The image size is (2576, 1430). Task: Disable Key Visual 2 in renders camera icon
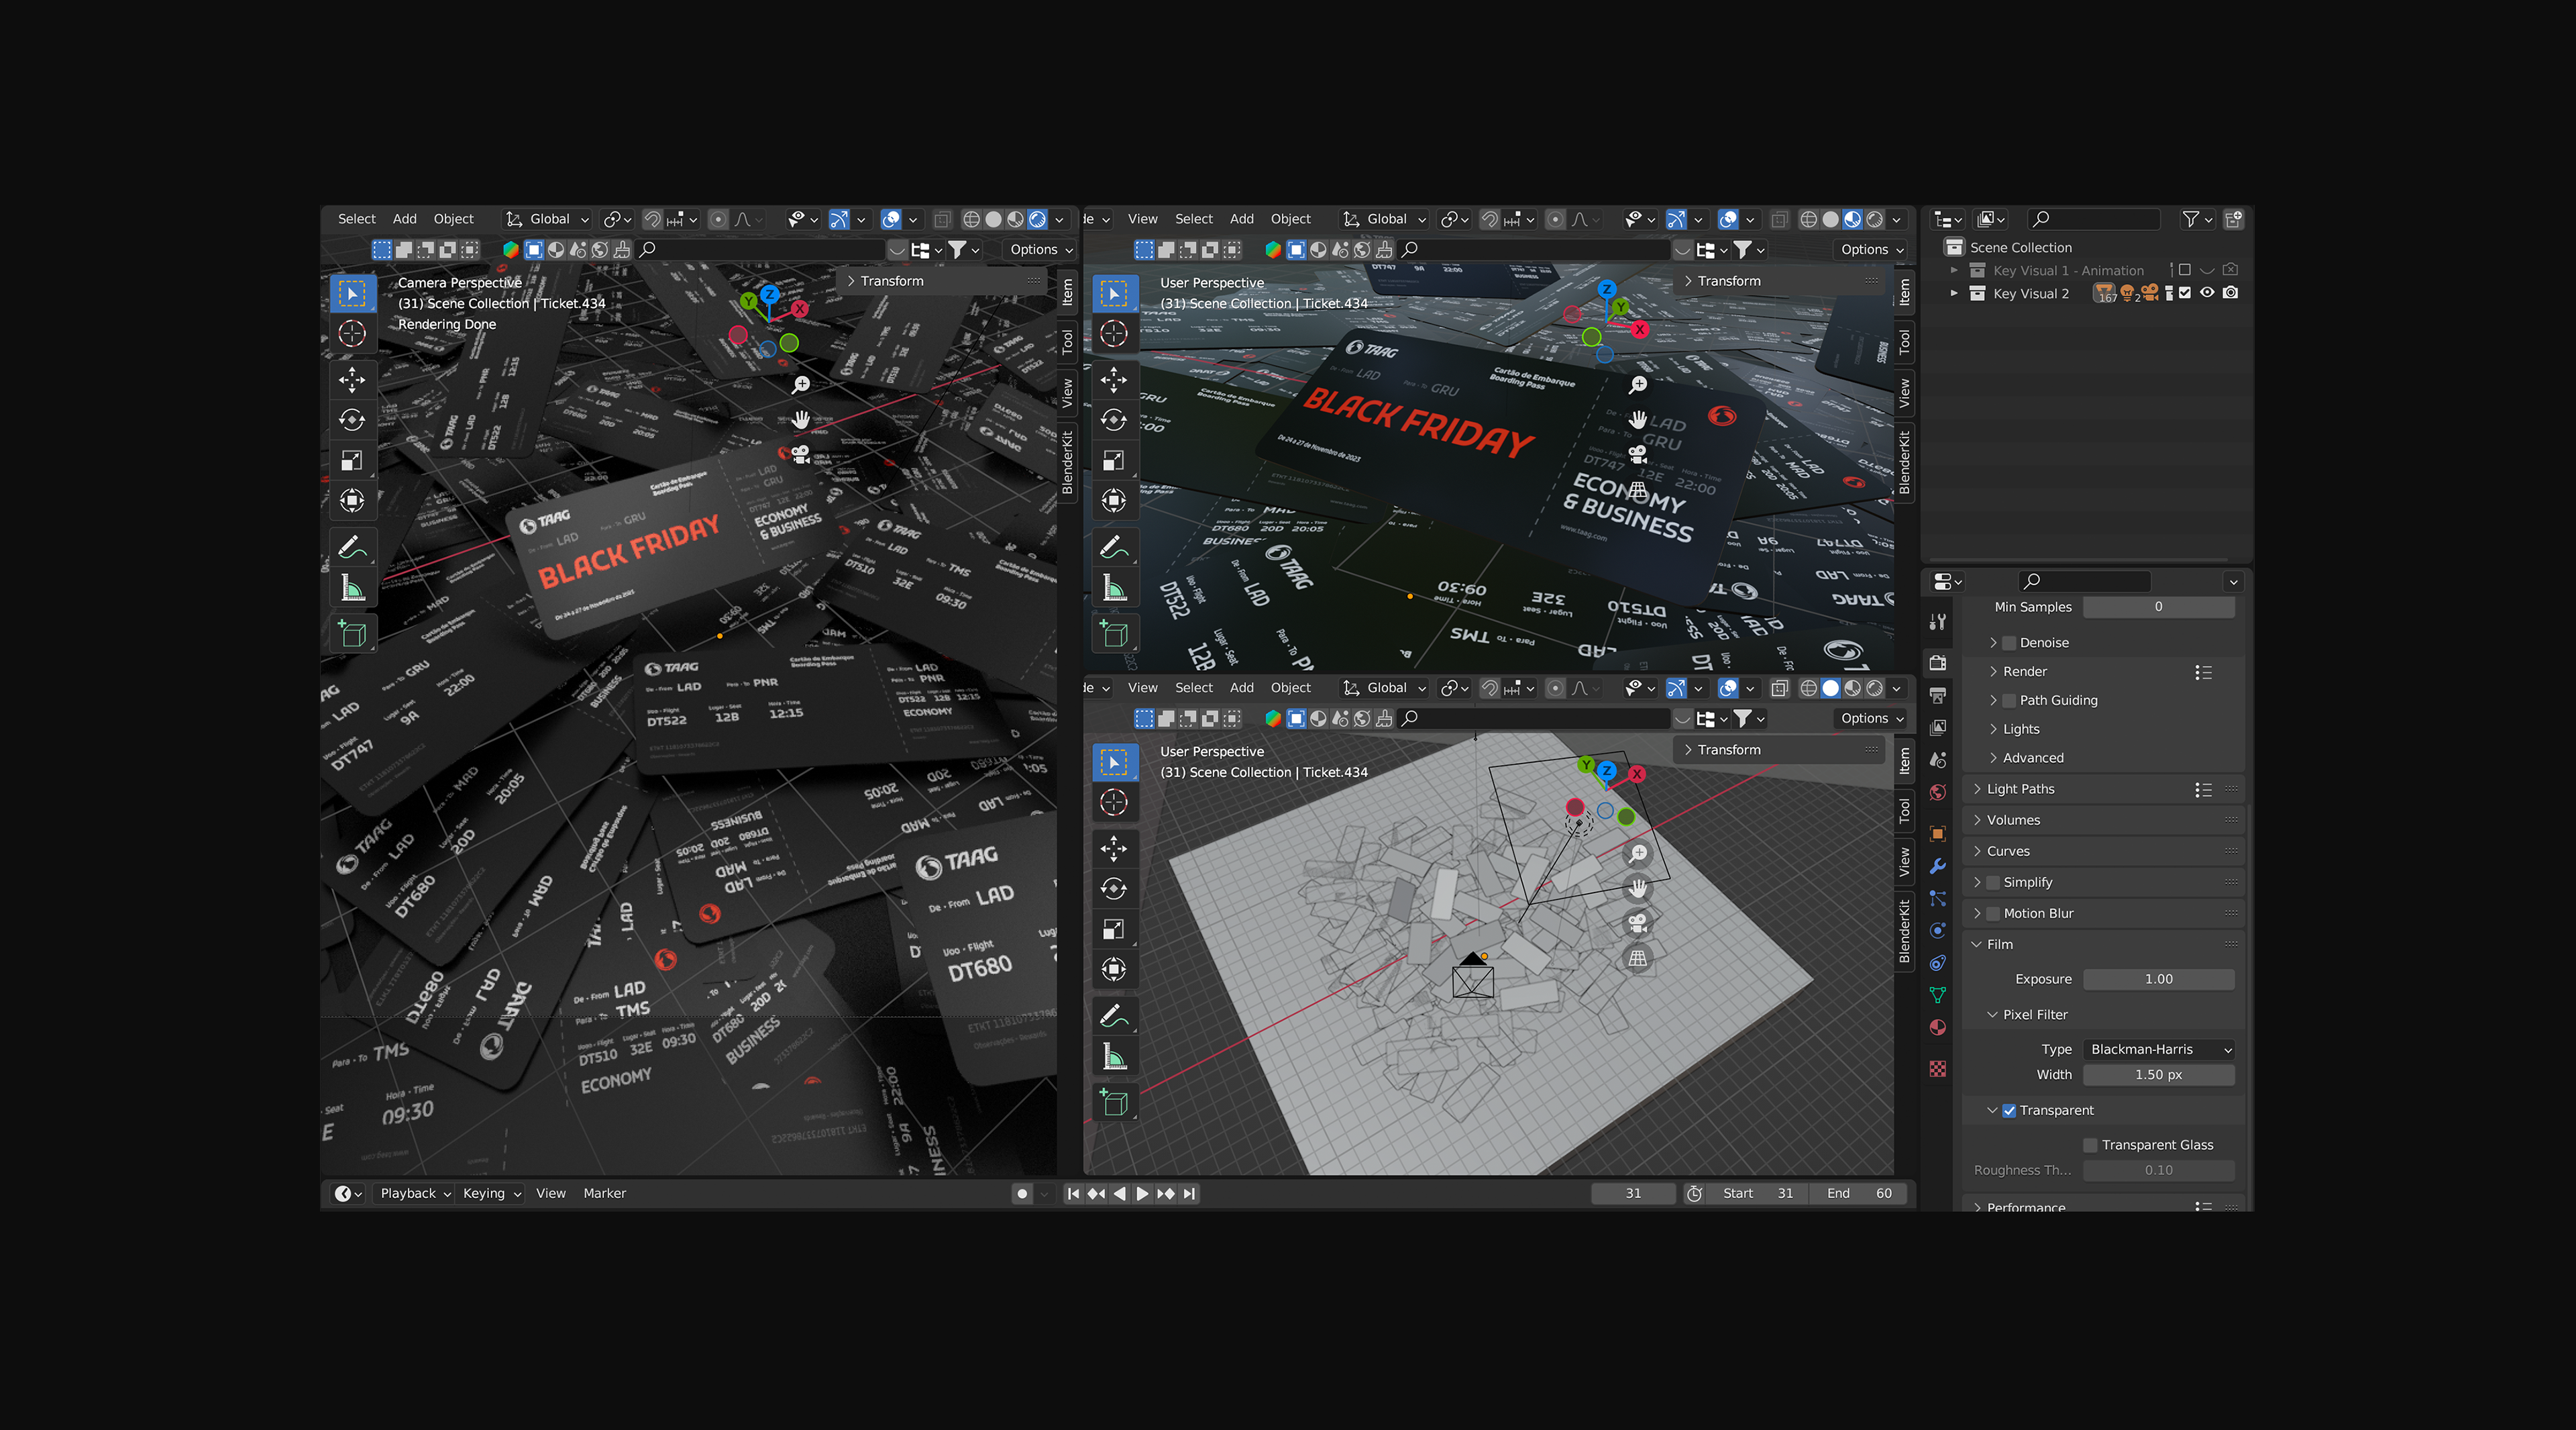coord(2231,293)
